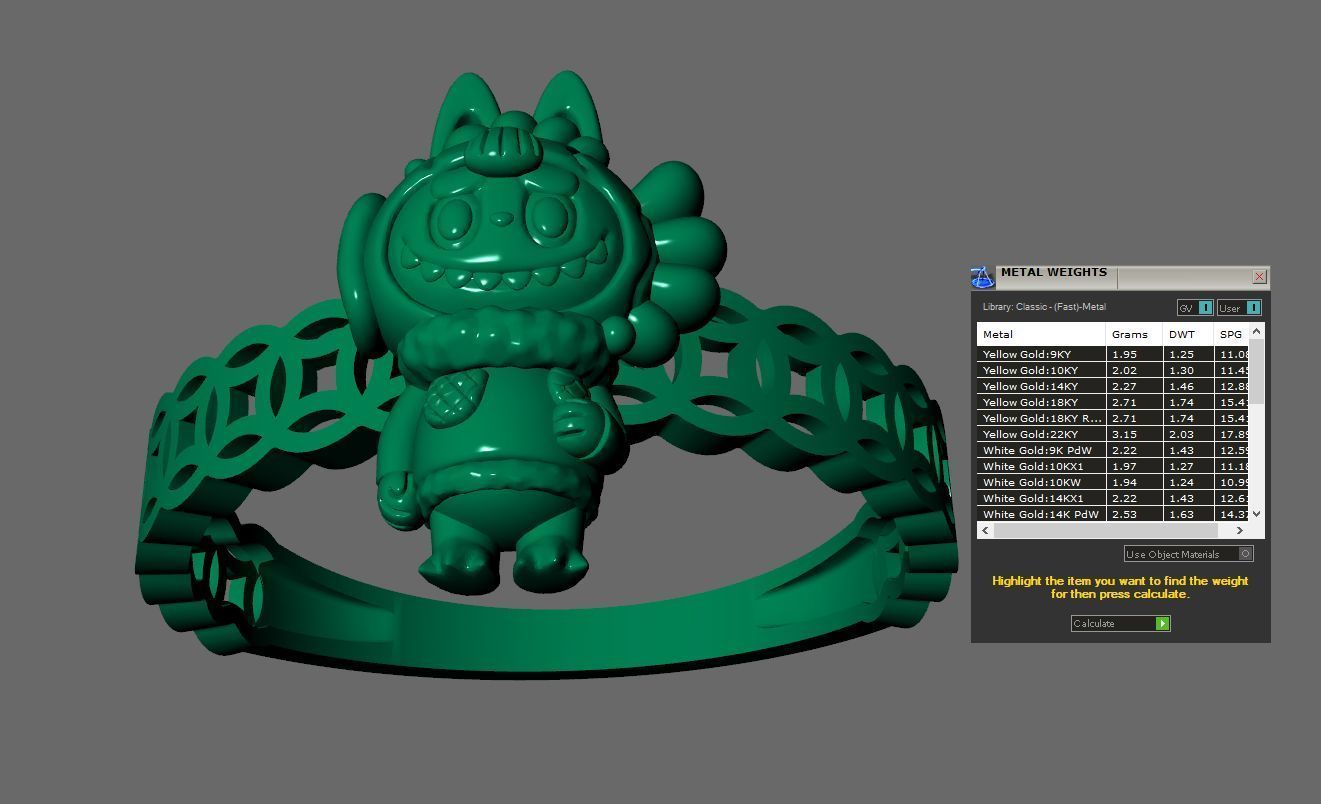The height and width of the screenshot is (804, 1321).
Task: Click the Metal Weights scale icon
Action: tap(983, 277)
